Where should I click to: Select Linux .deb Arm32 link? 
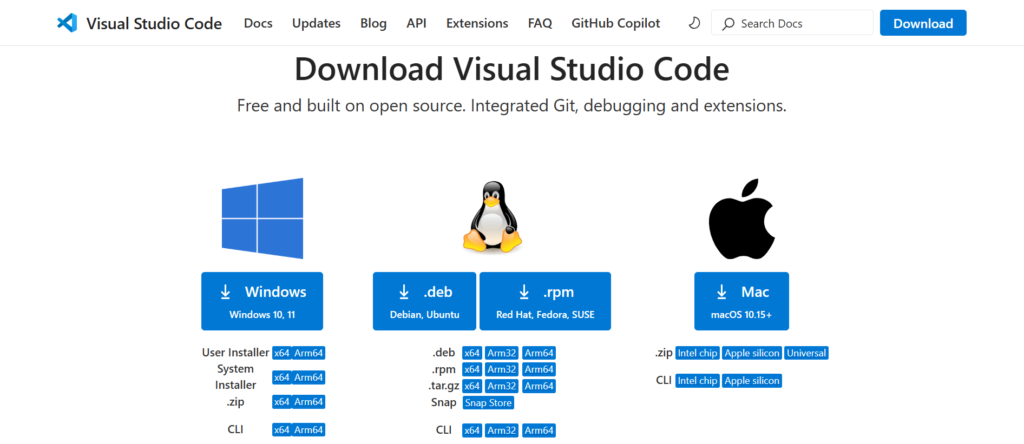502,353
